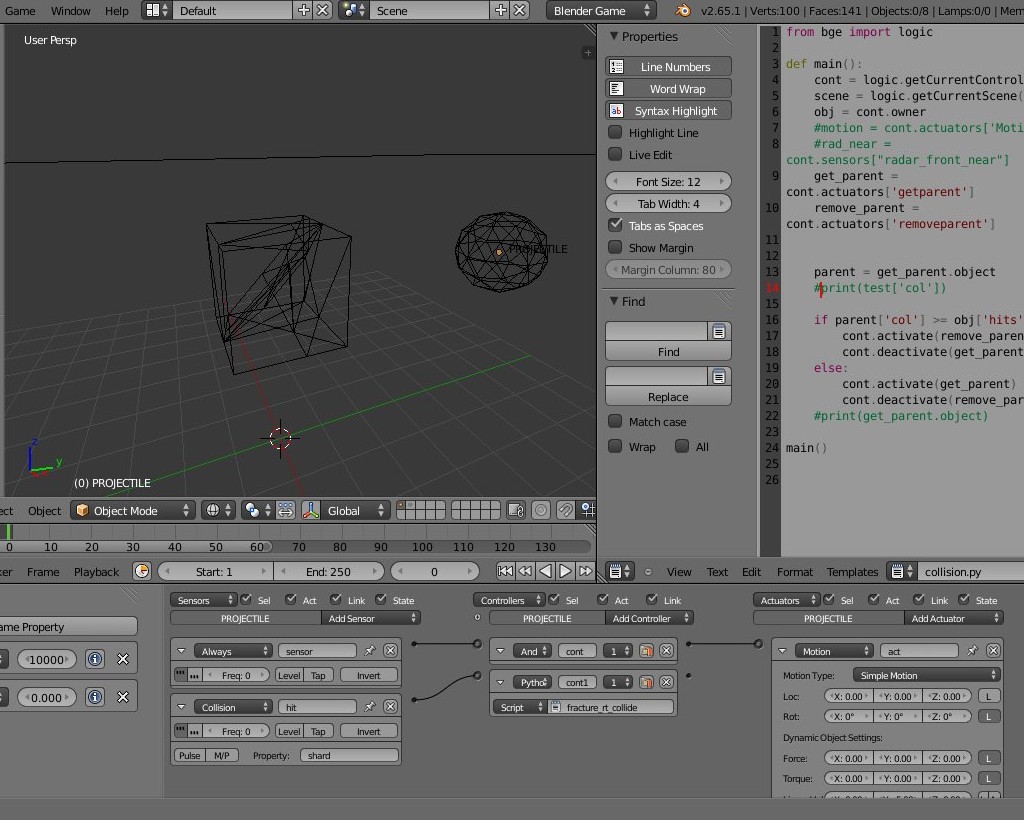Toggle Invert on the Collision sensor
The image size is (1024, 820).
[x=367, y=731]
